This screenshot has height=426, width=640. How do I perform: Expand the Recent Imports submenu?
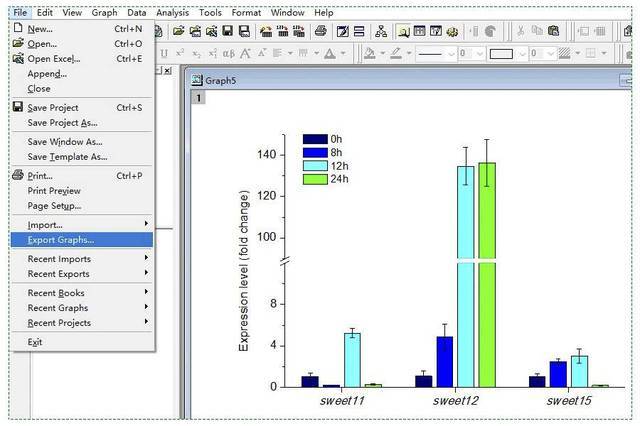click(x=82, y=259)
